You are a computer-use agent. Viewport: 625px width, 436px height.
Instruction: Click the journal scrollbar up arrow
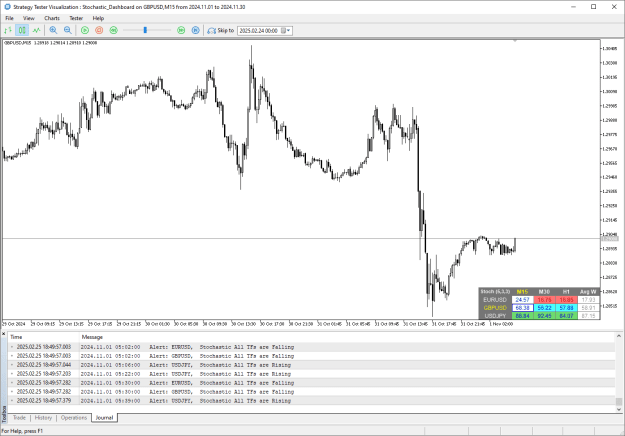coord(619,336)
